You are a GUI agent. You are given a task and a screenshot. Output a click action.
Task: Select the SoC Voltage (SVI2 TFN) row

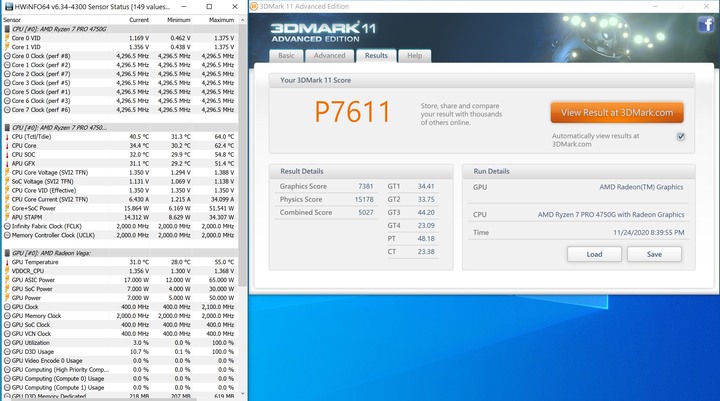pyautogui.click(x=121, y=181)
